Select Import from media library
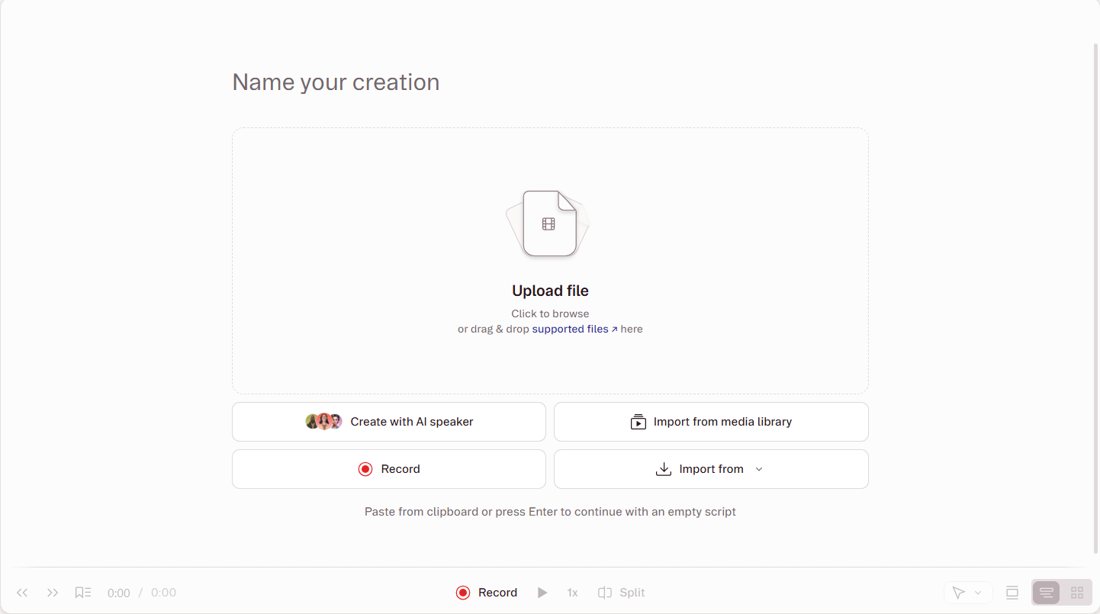Image resolution: width=1100 pixels, height=614 pixels. click(711, 422)
